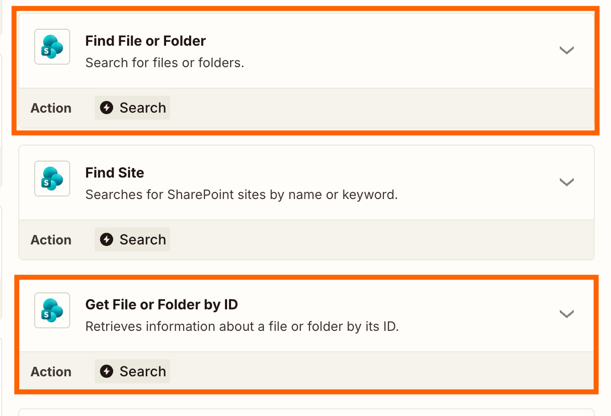Choose the "Get File or Folder by ID" title
This screenshot has height=416, width=611.
[161, 305]
